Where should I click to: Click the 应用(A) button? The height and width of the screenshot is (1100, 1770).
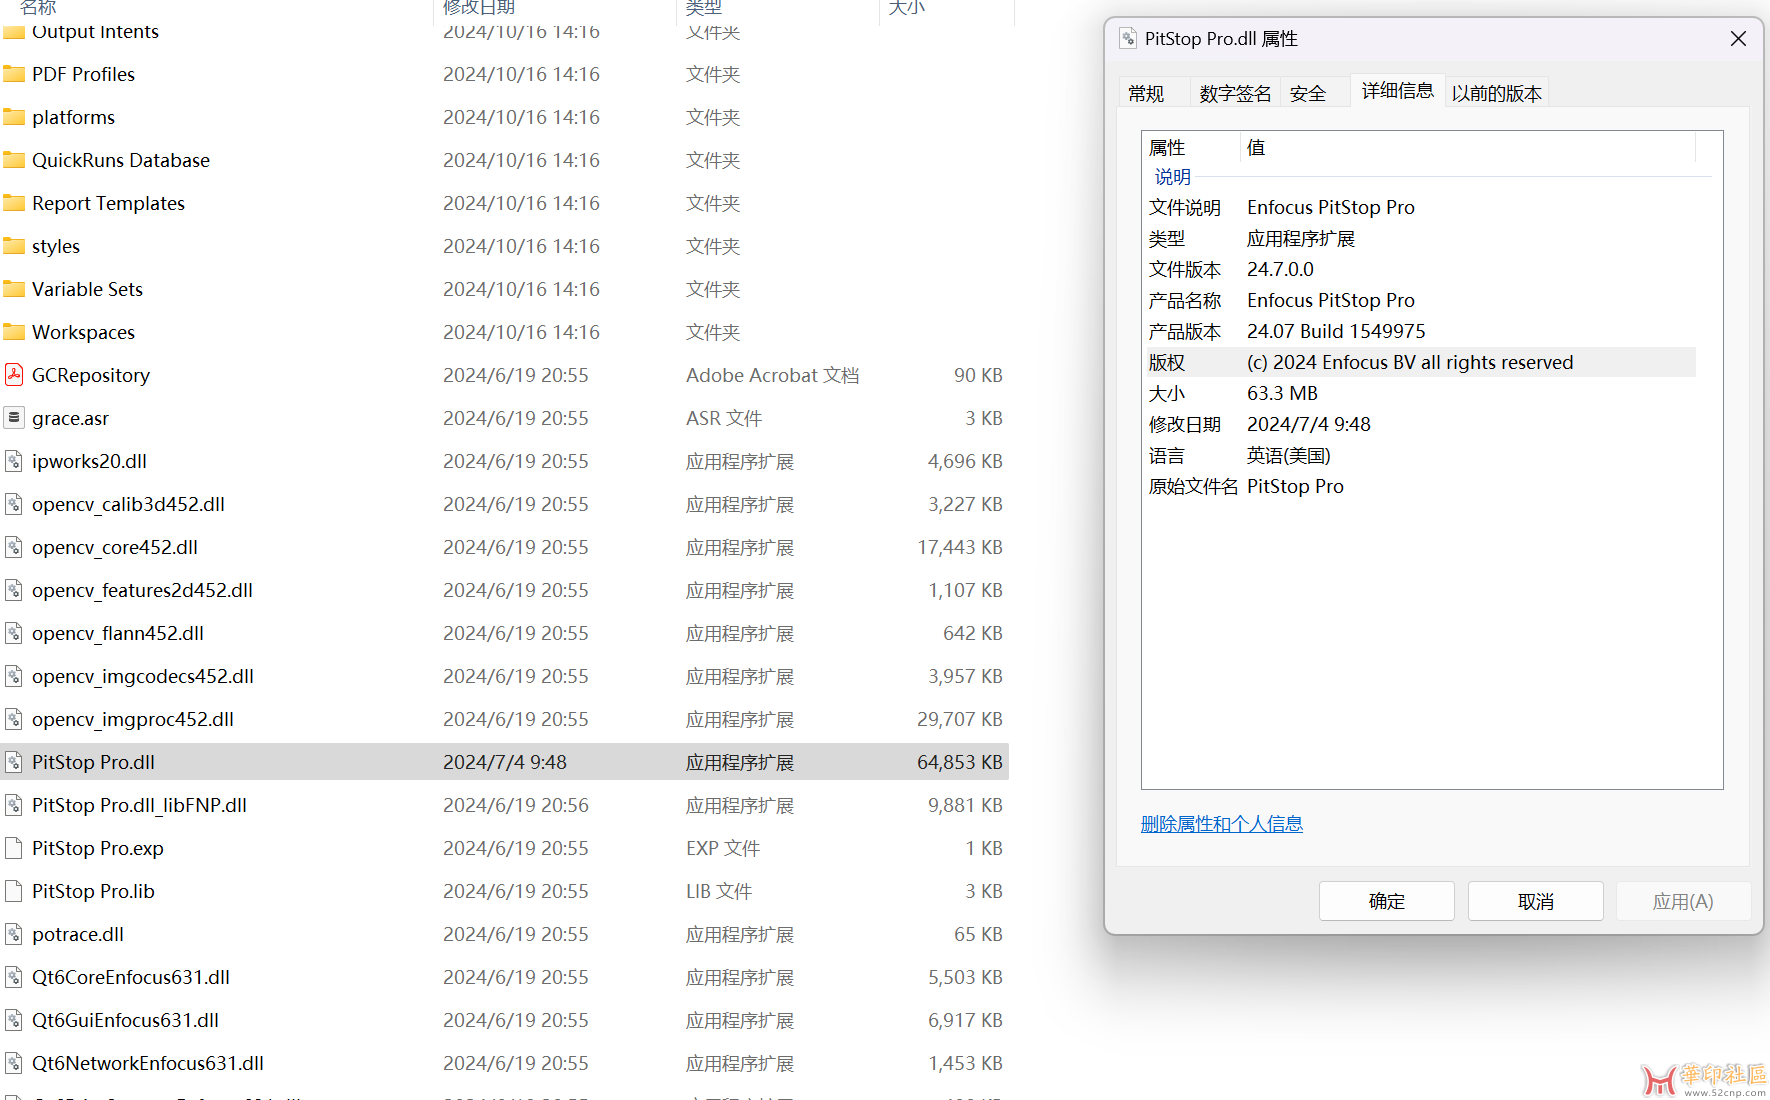pos(1683,901)
